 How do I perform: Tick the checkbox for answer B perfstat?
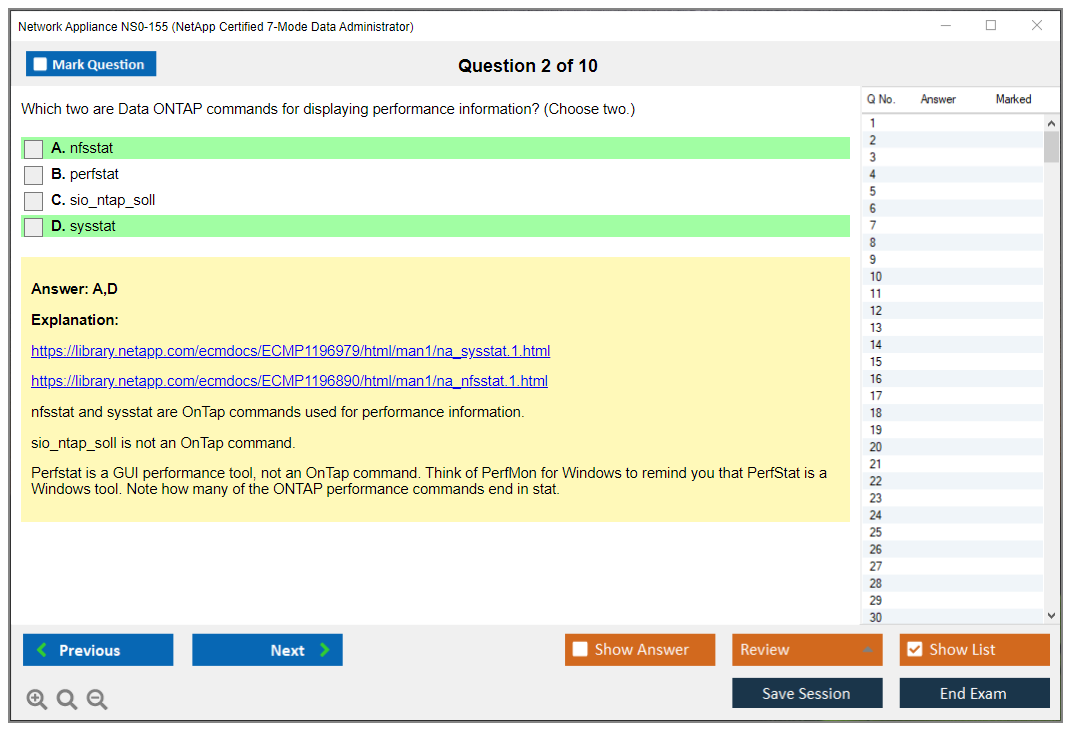pyautogui.click(x=34, y=175)
